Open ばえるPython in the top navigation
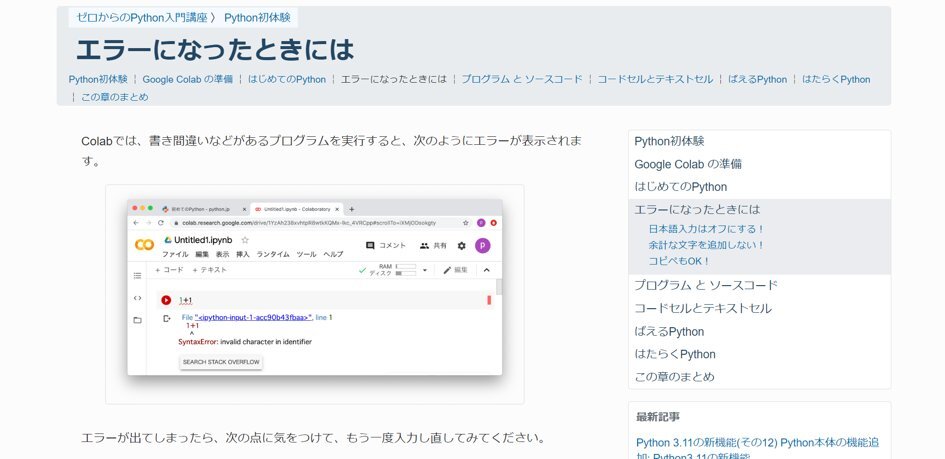The width and height of the screenshot is (945, 459). pos(757,79)
